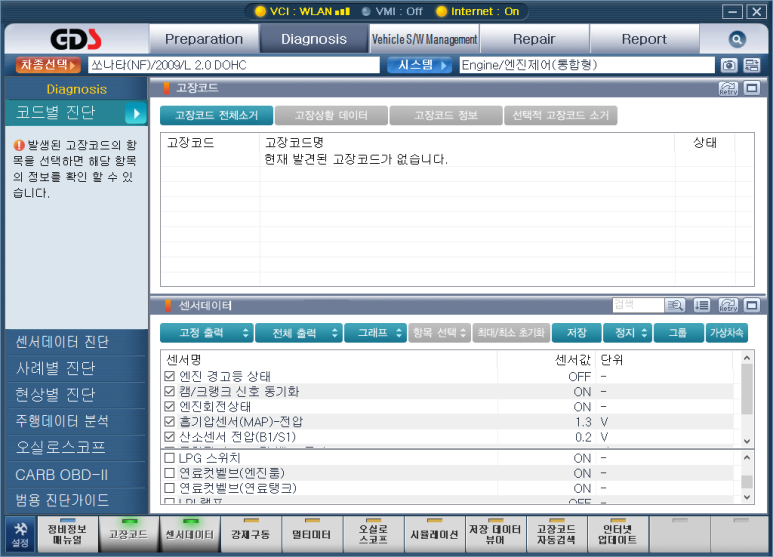
Task: Click Retry icon in 센서데이터 header
Action: pyautogui.click(x=728, y=305)
